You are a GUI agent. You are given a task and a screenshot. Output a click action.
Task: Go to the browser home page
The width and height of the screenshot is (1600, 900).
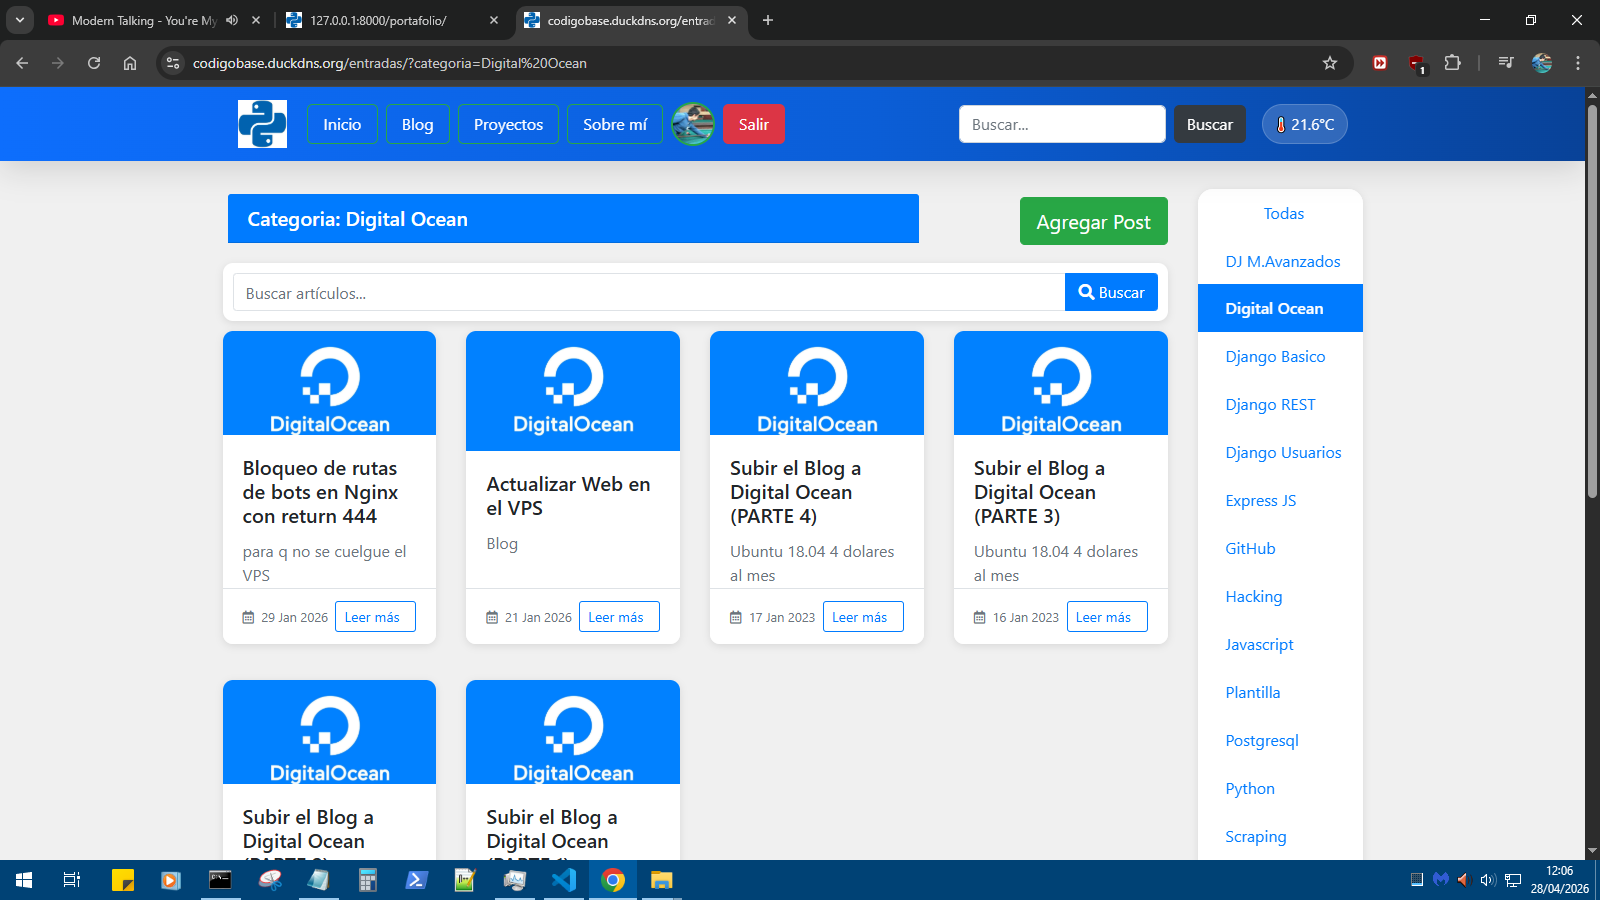pyautogui.click(x=130, y=63)
